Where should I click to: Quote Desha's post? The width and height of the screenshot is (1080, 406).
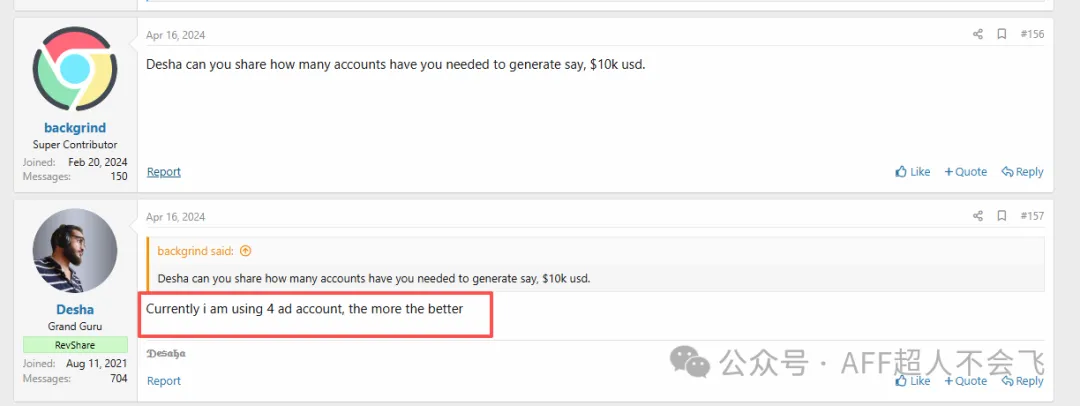tap(966, 381)
